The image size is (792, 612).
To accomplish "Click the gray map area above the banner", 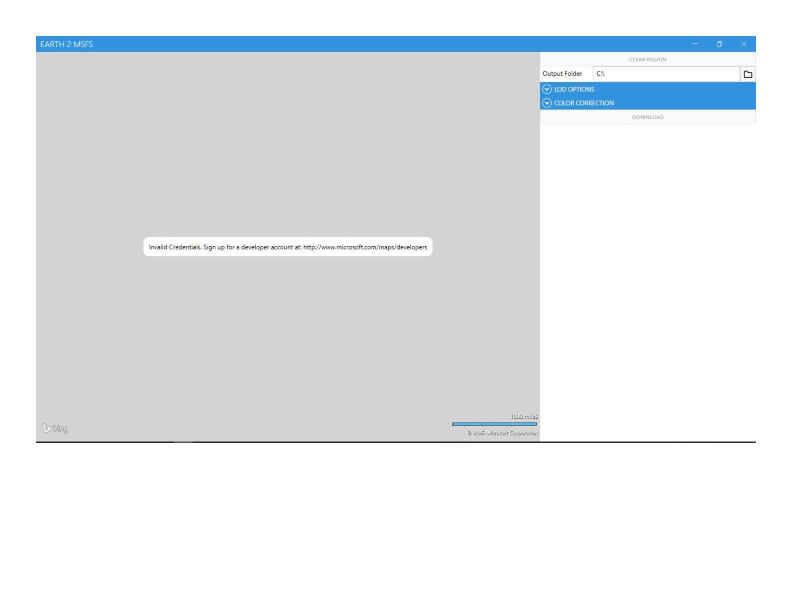I will click(288, 150).
